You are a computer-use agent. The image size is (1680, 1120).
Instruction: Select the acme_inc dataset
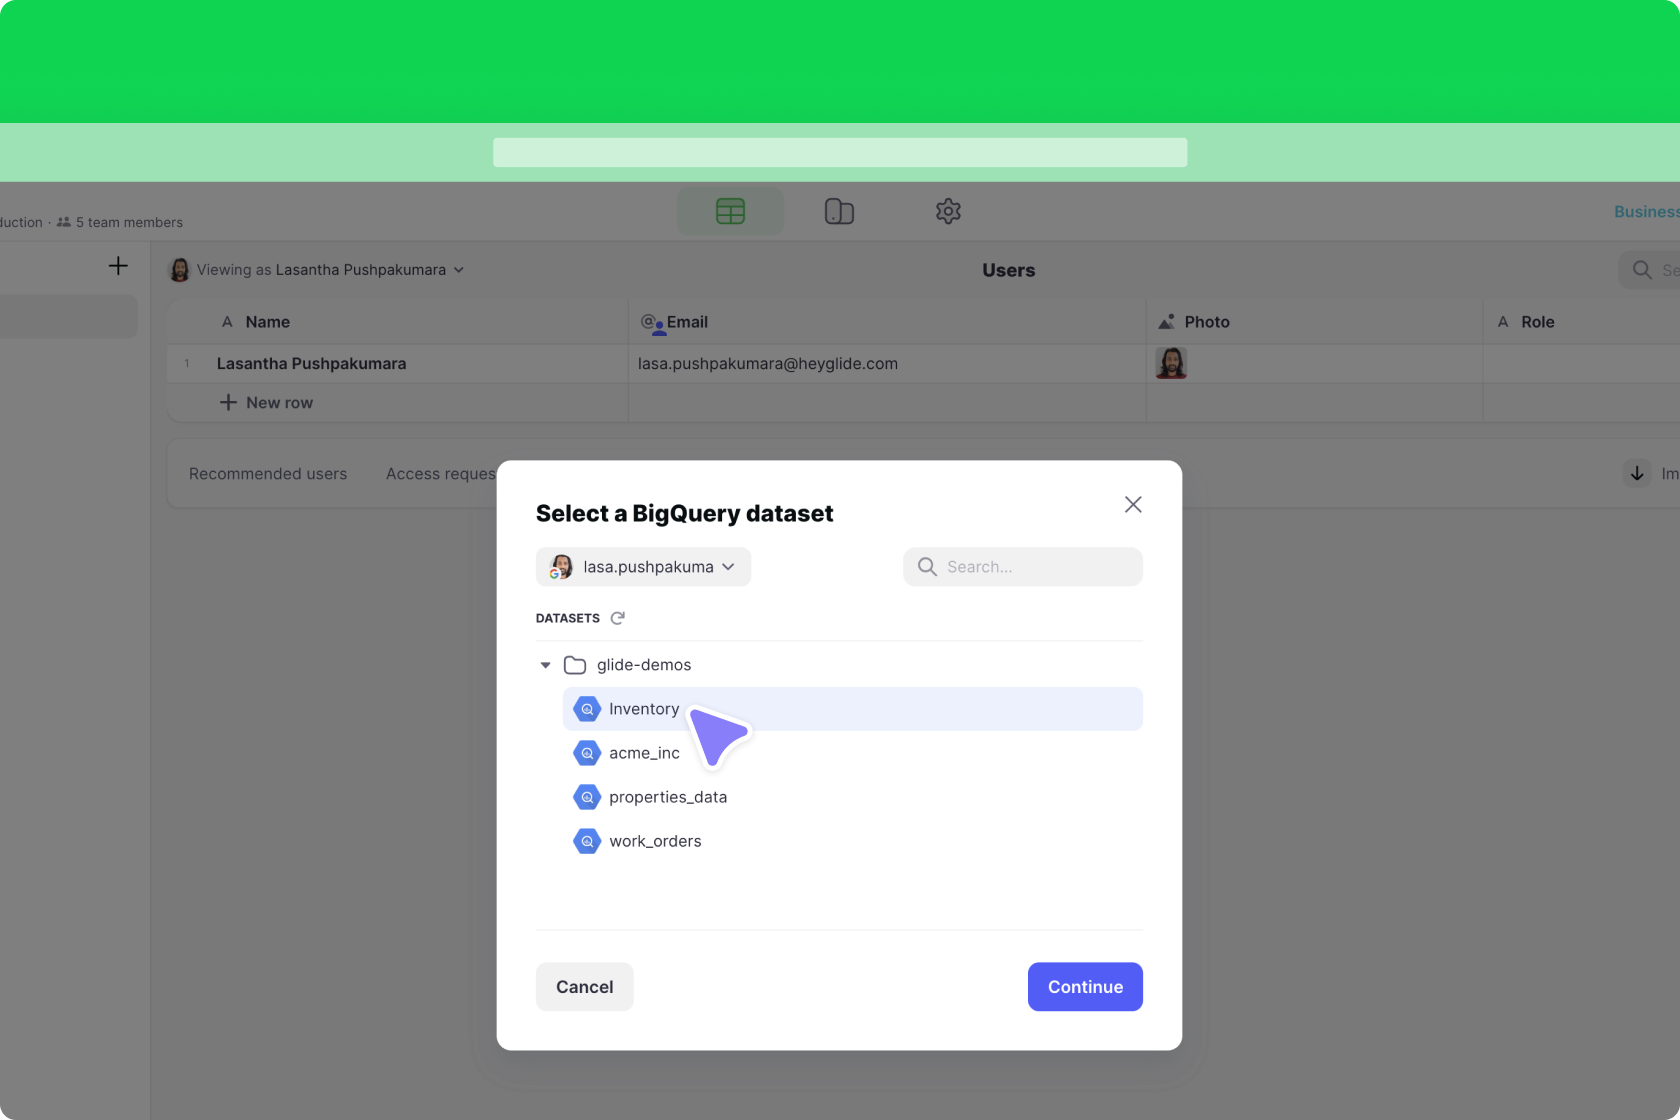pyautogui.click(x=645, y=753)
